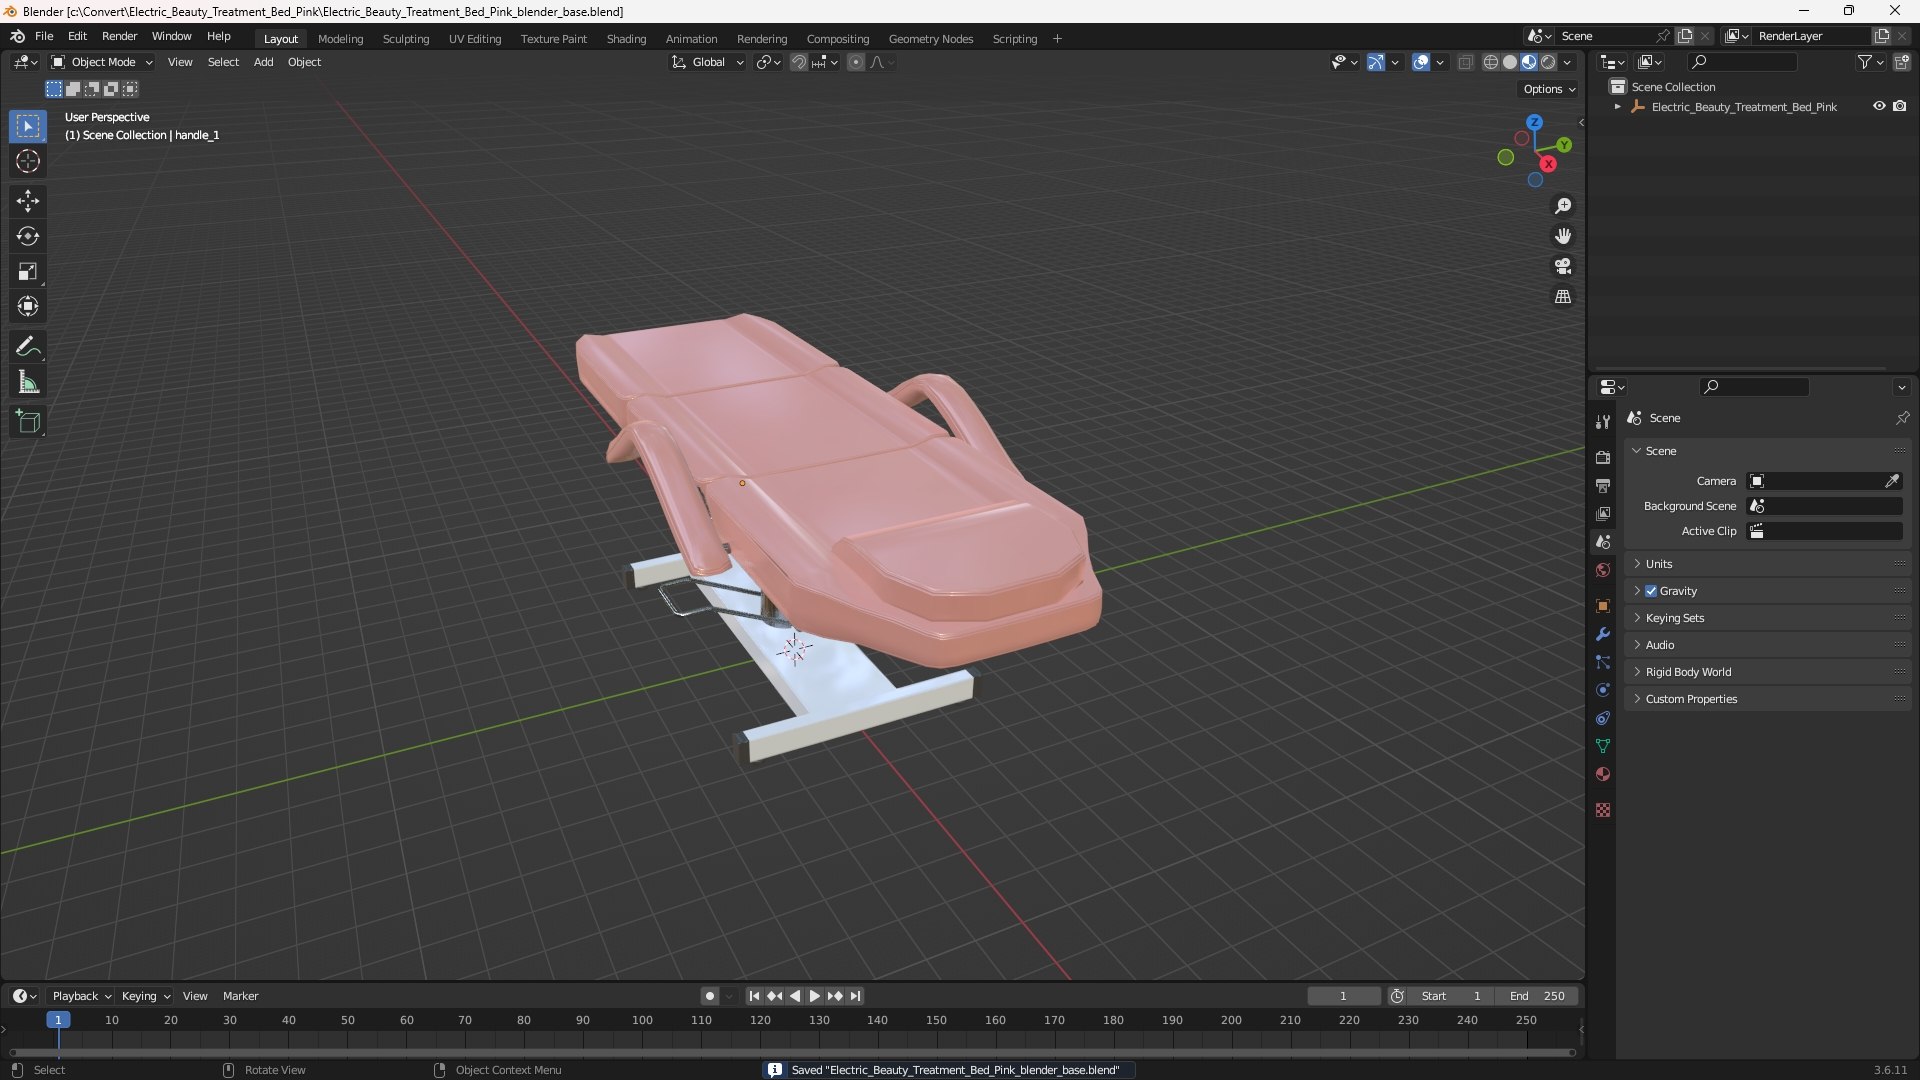Screen dimensions: 1920x1080
Task: Select the Annotate tool
Action: (28, 347)
